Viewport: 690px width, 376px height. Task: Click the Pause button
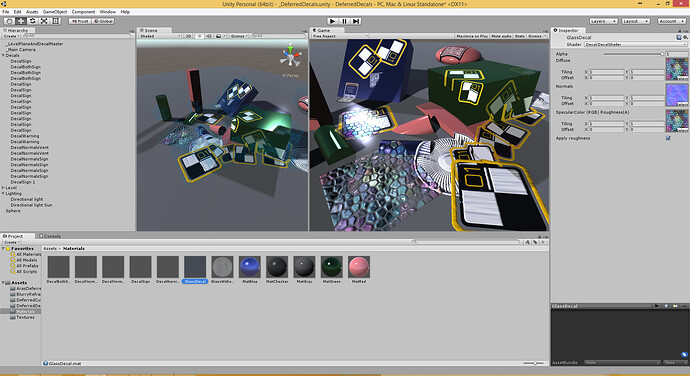coord(344,21)
